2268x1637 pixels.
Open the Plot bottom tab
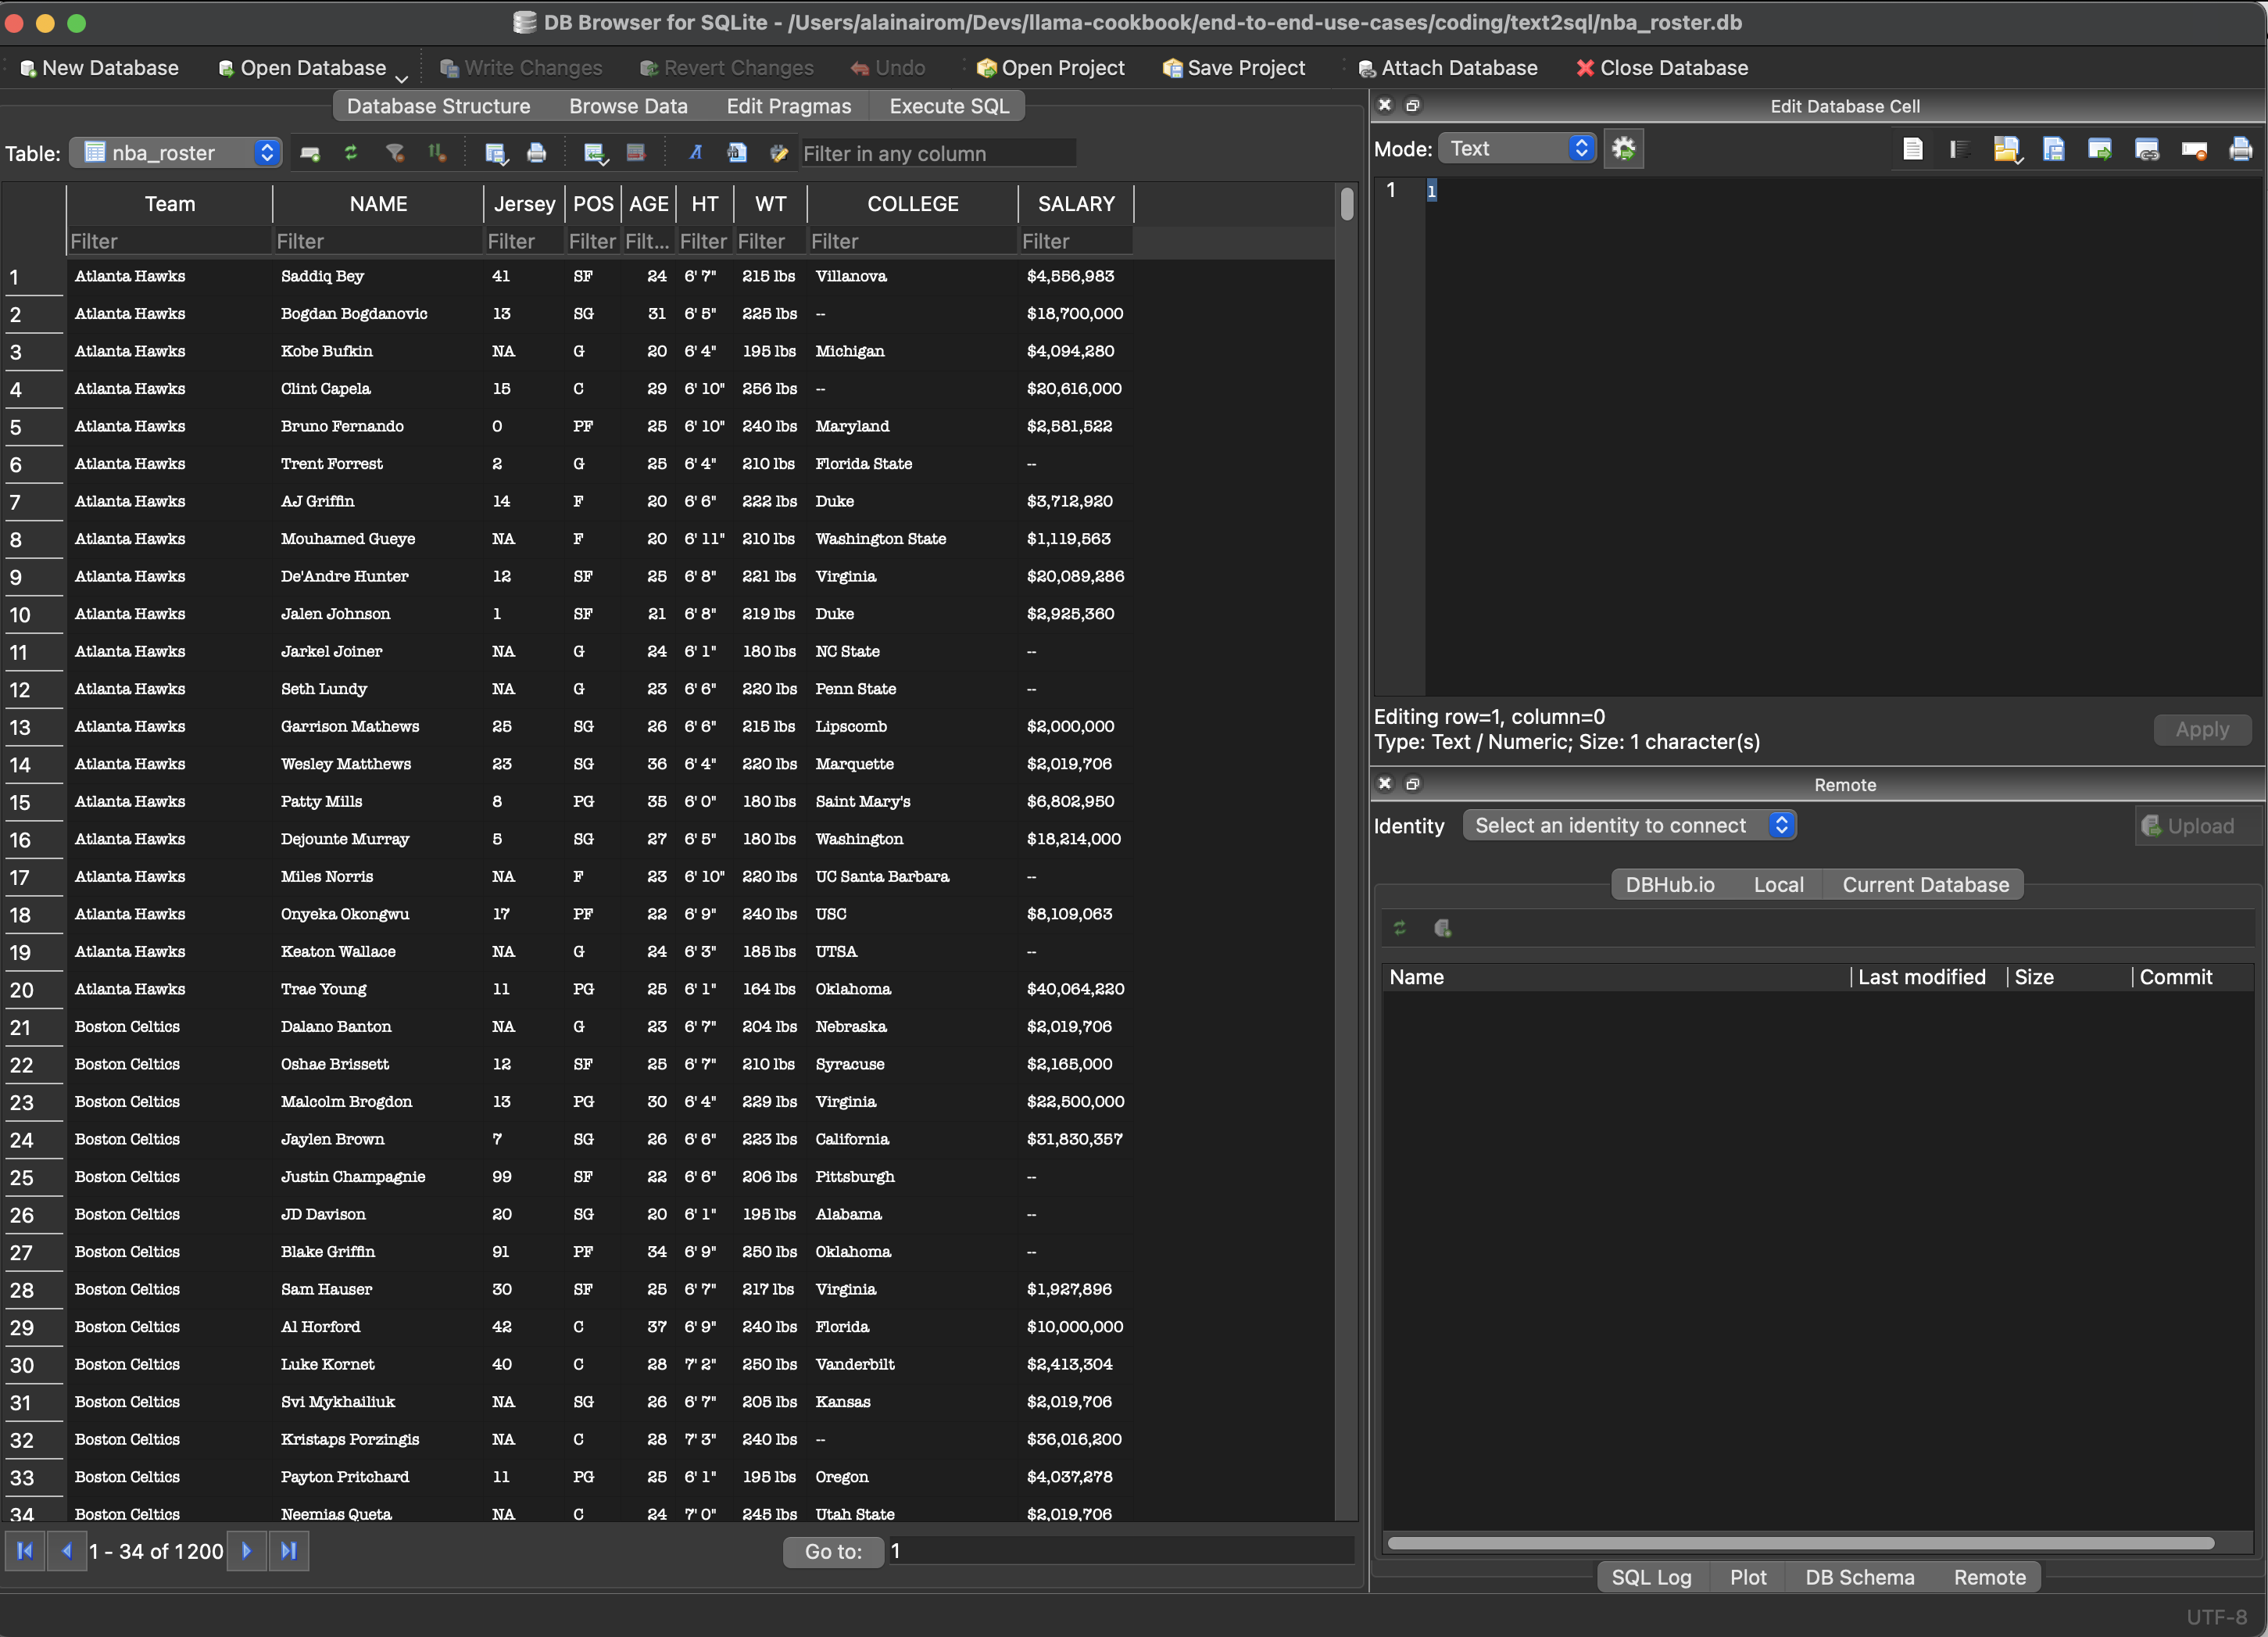coord(1747,1577)
